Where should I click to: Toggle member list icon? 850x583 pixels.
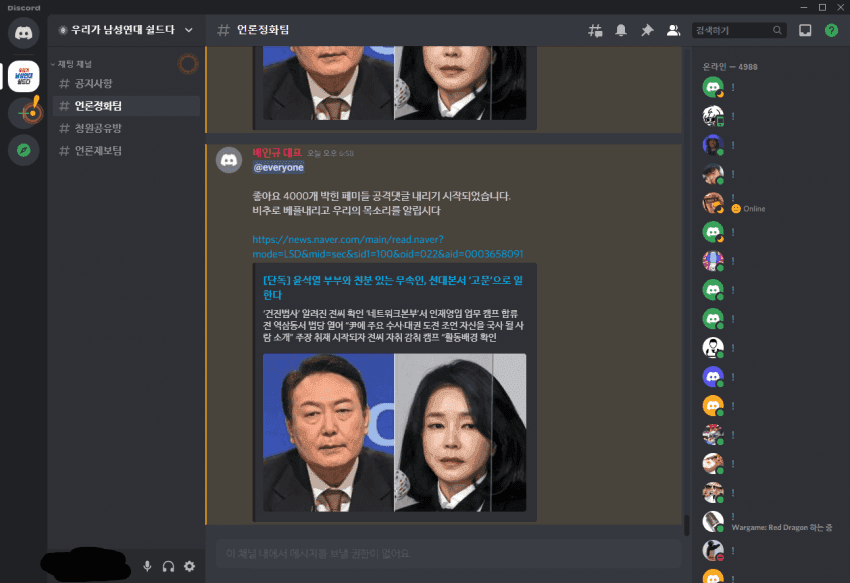673,30
